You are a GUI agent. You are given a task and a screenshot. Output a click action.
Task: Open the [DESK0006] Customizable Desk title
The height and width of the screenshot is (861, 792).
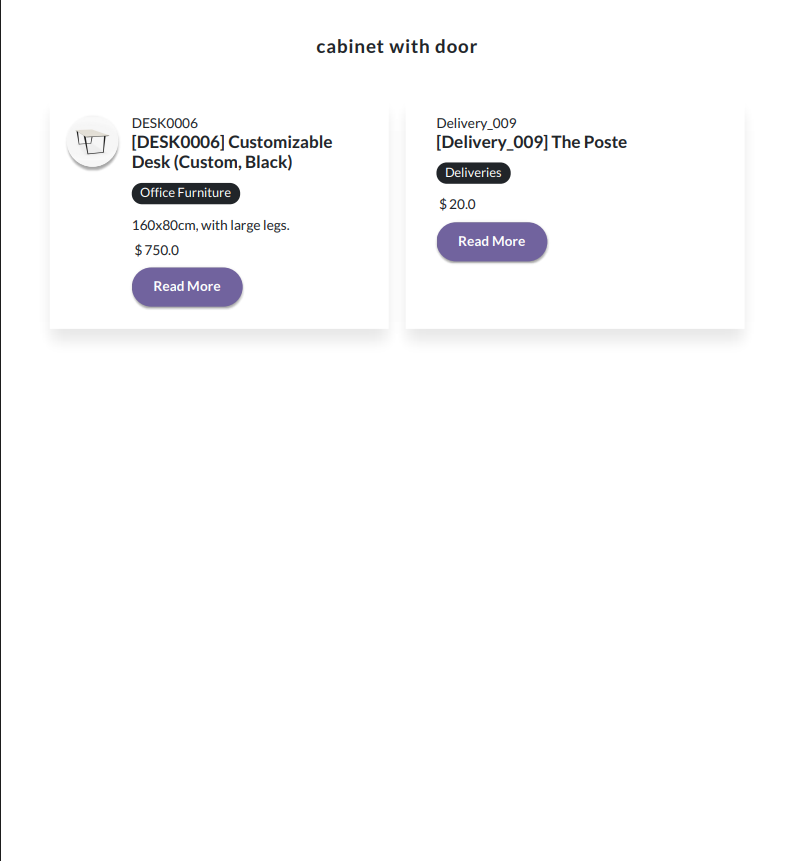click(232, 152)
